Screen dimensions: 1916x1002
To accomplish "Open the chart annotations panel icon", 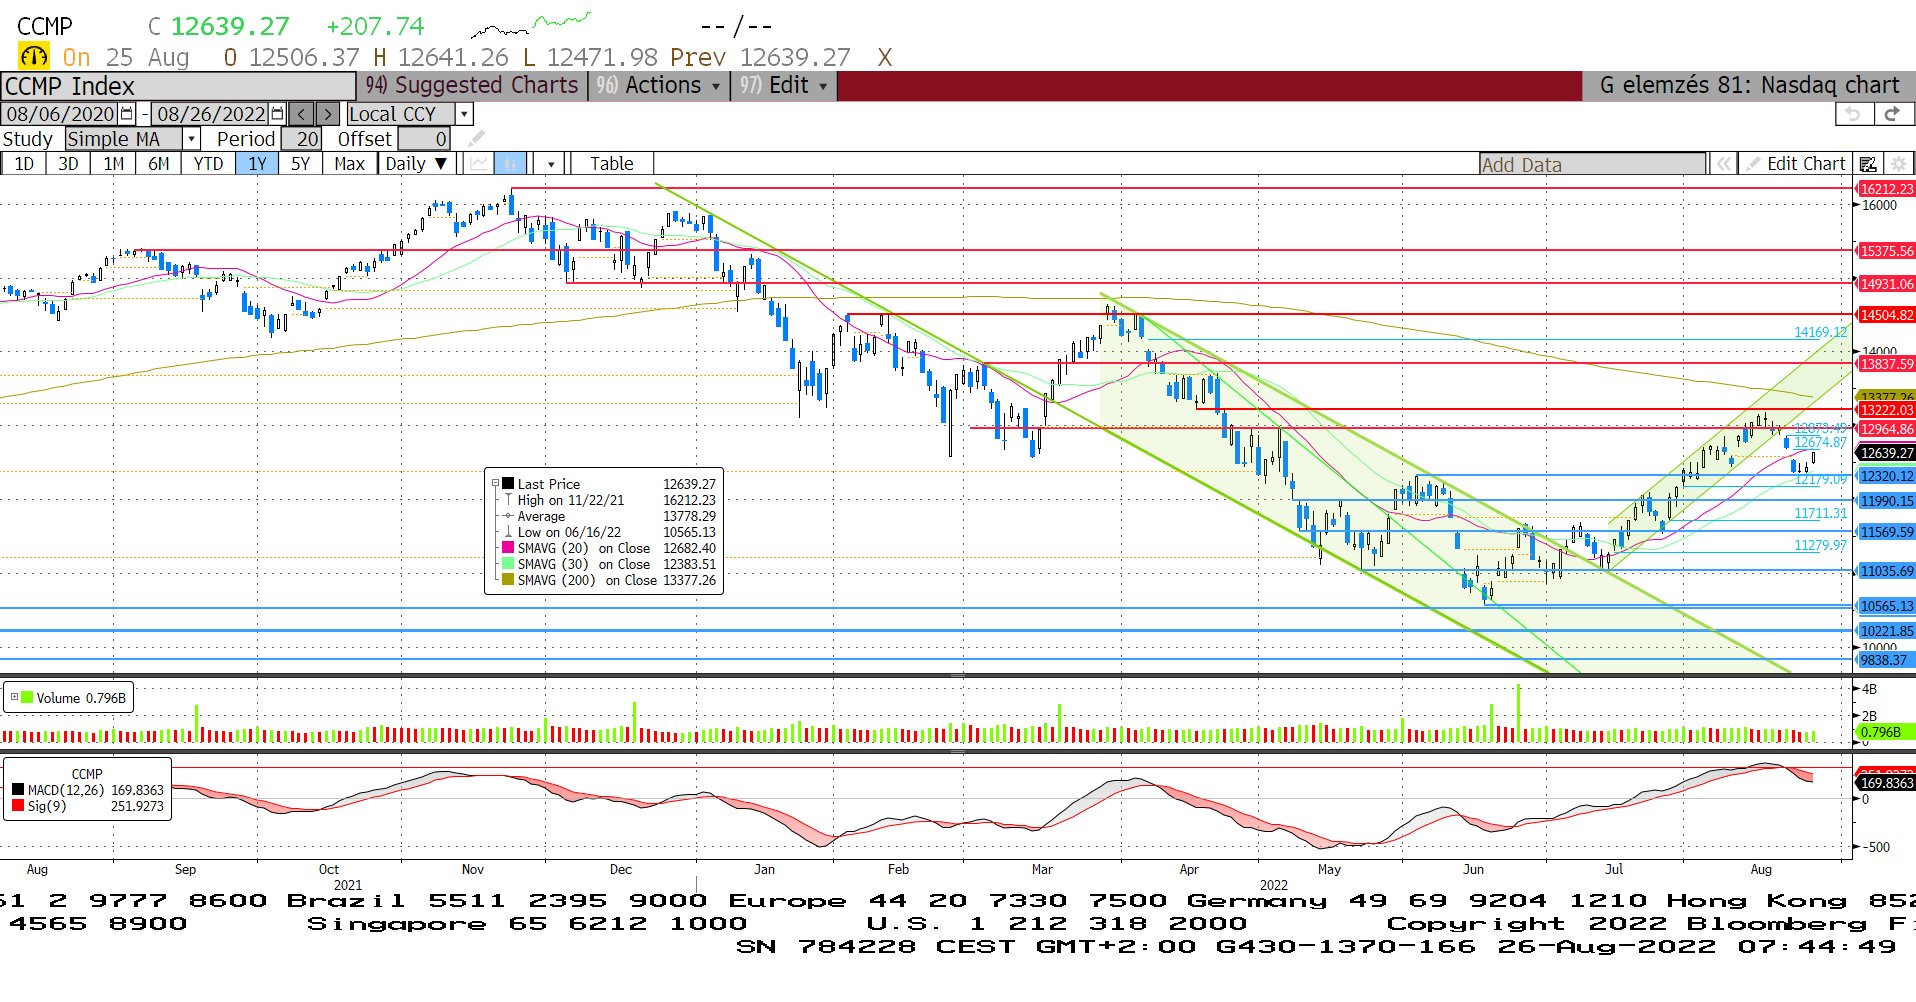I will pos(1867,164).
